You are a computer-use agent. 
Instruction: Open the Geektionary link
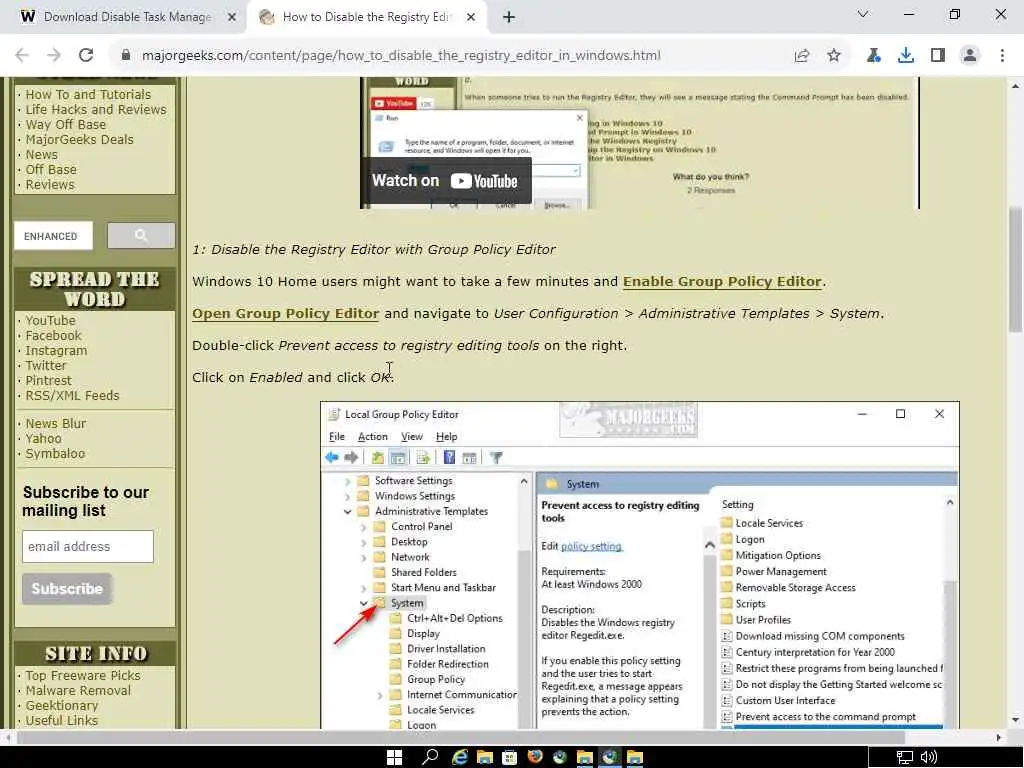pos(62,706)
